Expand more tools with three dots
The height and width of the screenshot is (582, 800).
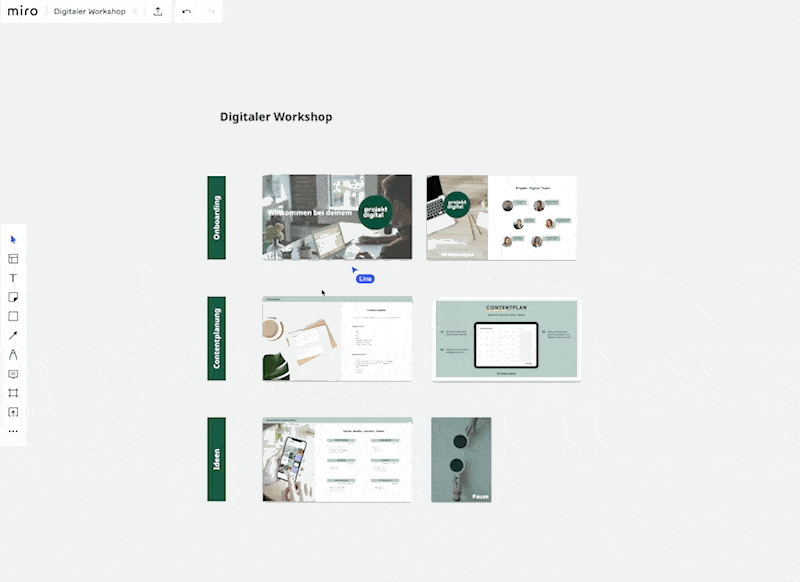click(13, 431)
